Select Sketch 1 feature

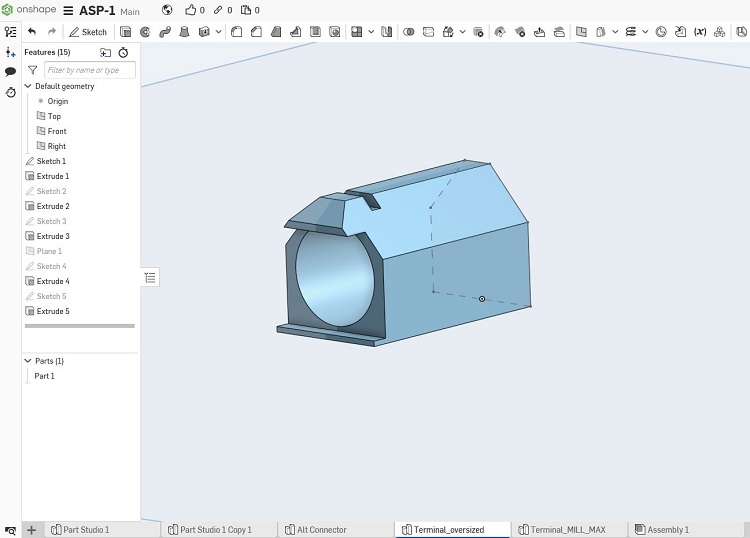(x=51, y=161)
